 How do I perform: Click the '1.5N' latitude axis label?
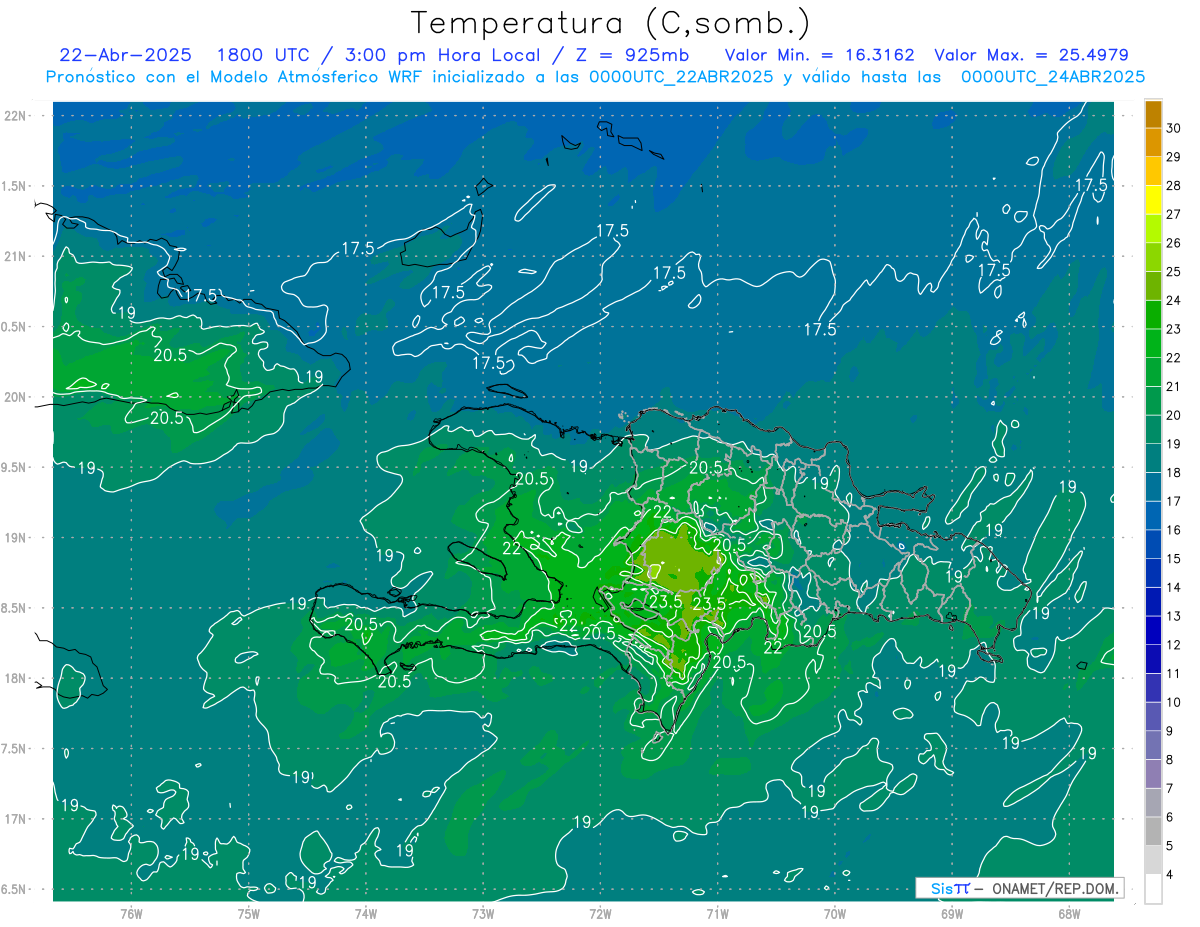click(x=13, y=186)
